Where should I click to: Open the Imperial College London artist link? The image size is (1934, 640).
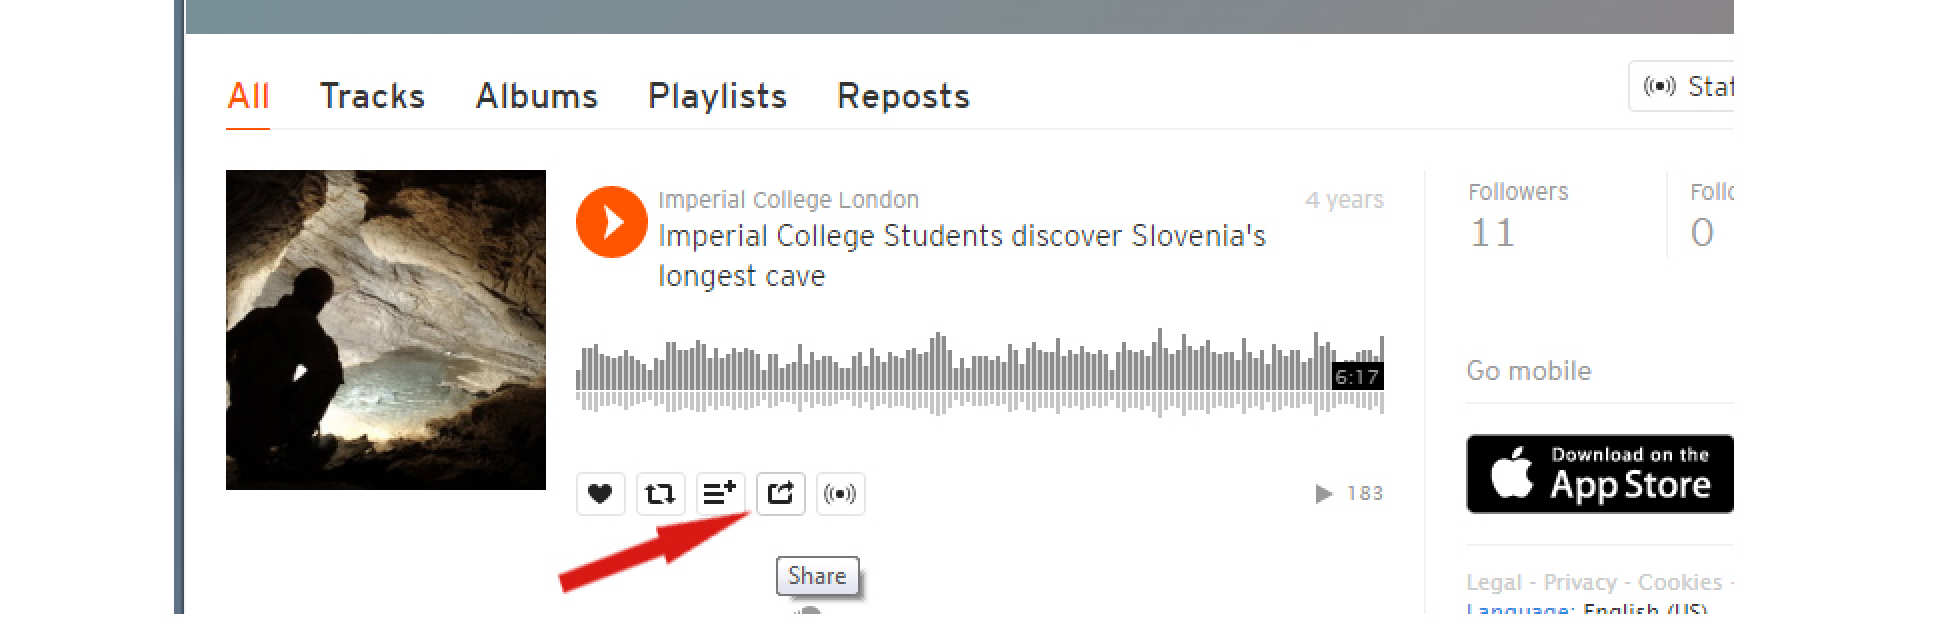point(788,200)
